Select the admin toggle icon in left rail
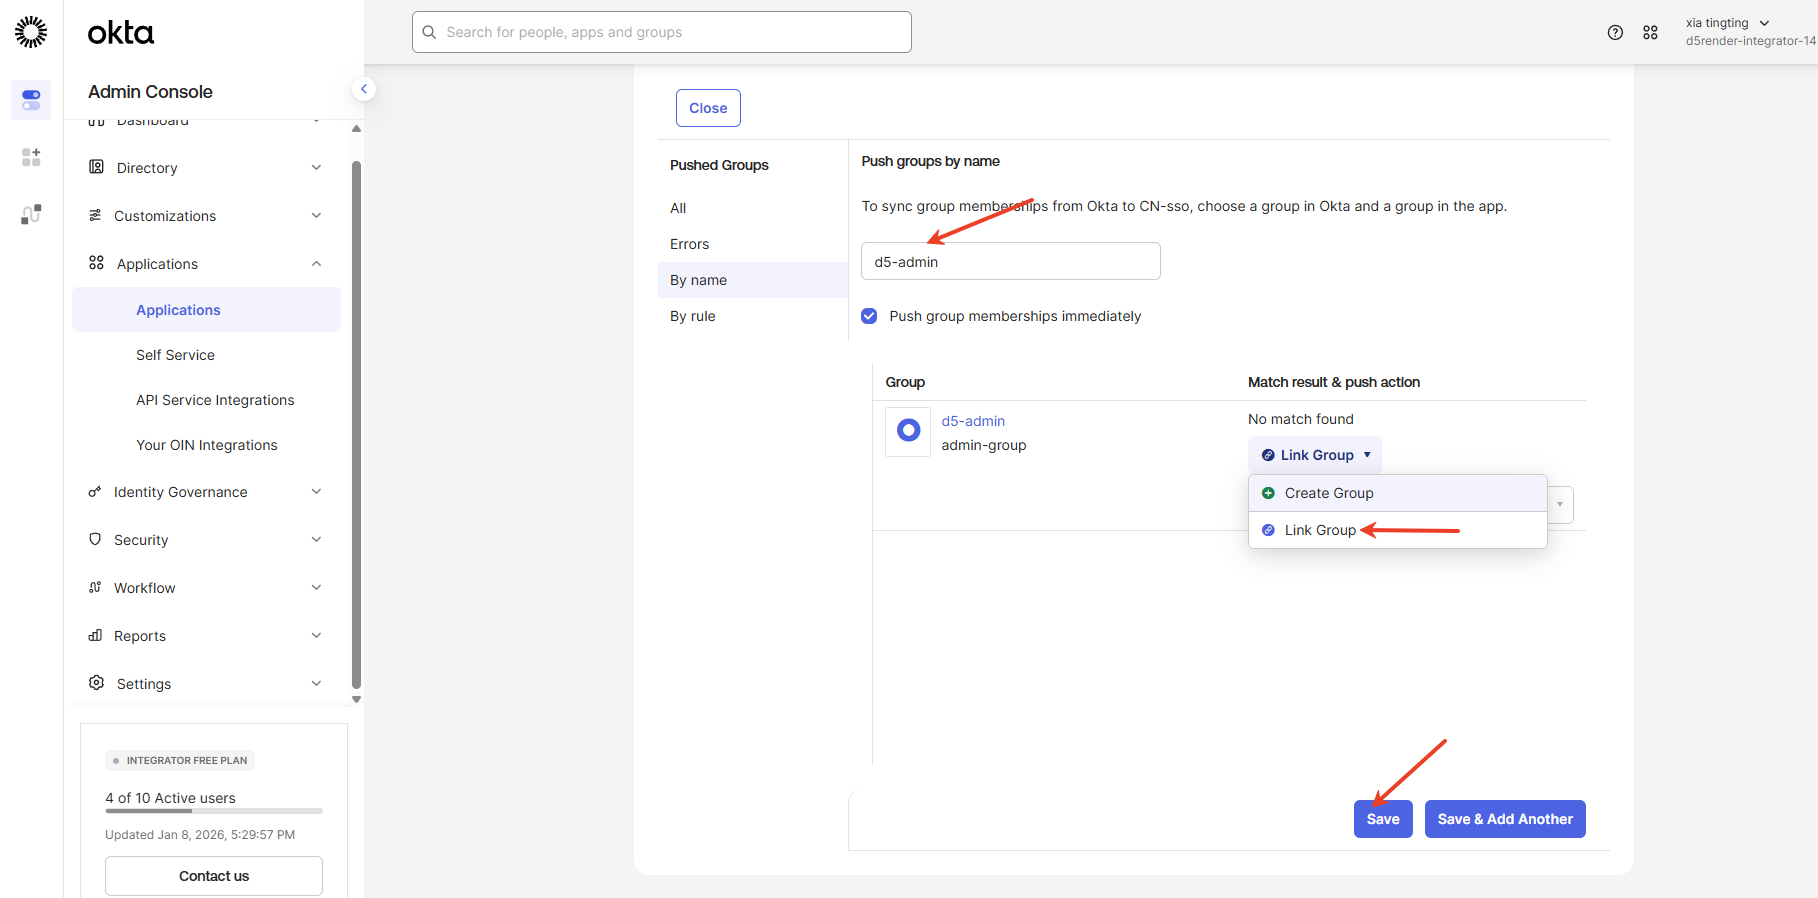The width and height of the screenshot is (1818, 898). (31, 100)
